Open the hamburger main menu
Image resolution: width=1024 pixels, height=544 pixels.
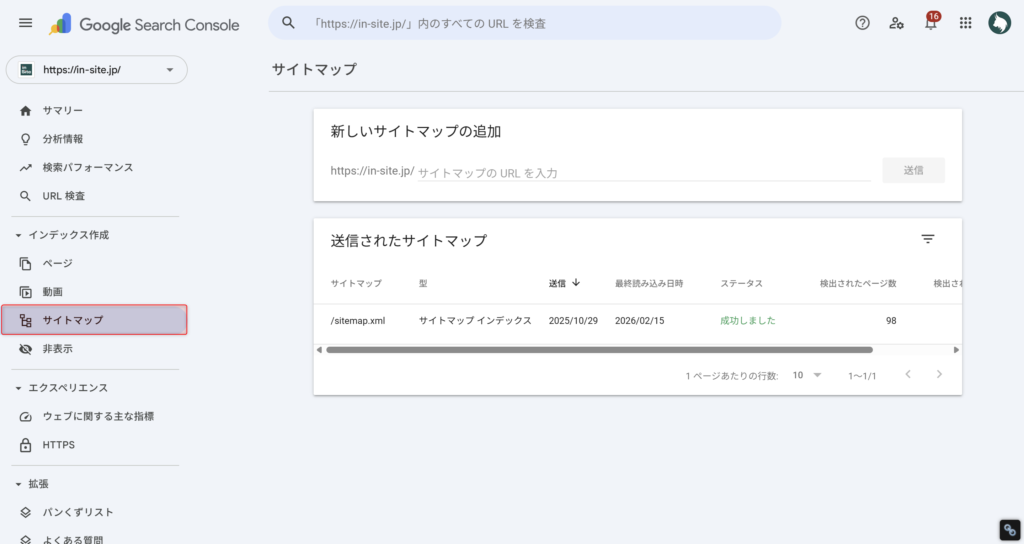click(x=25, y=24)
